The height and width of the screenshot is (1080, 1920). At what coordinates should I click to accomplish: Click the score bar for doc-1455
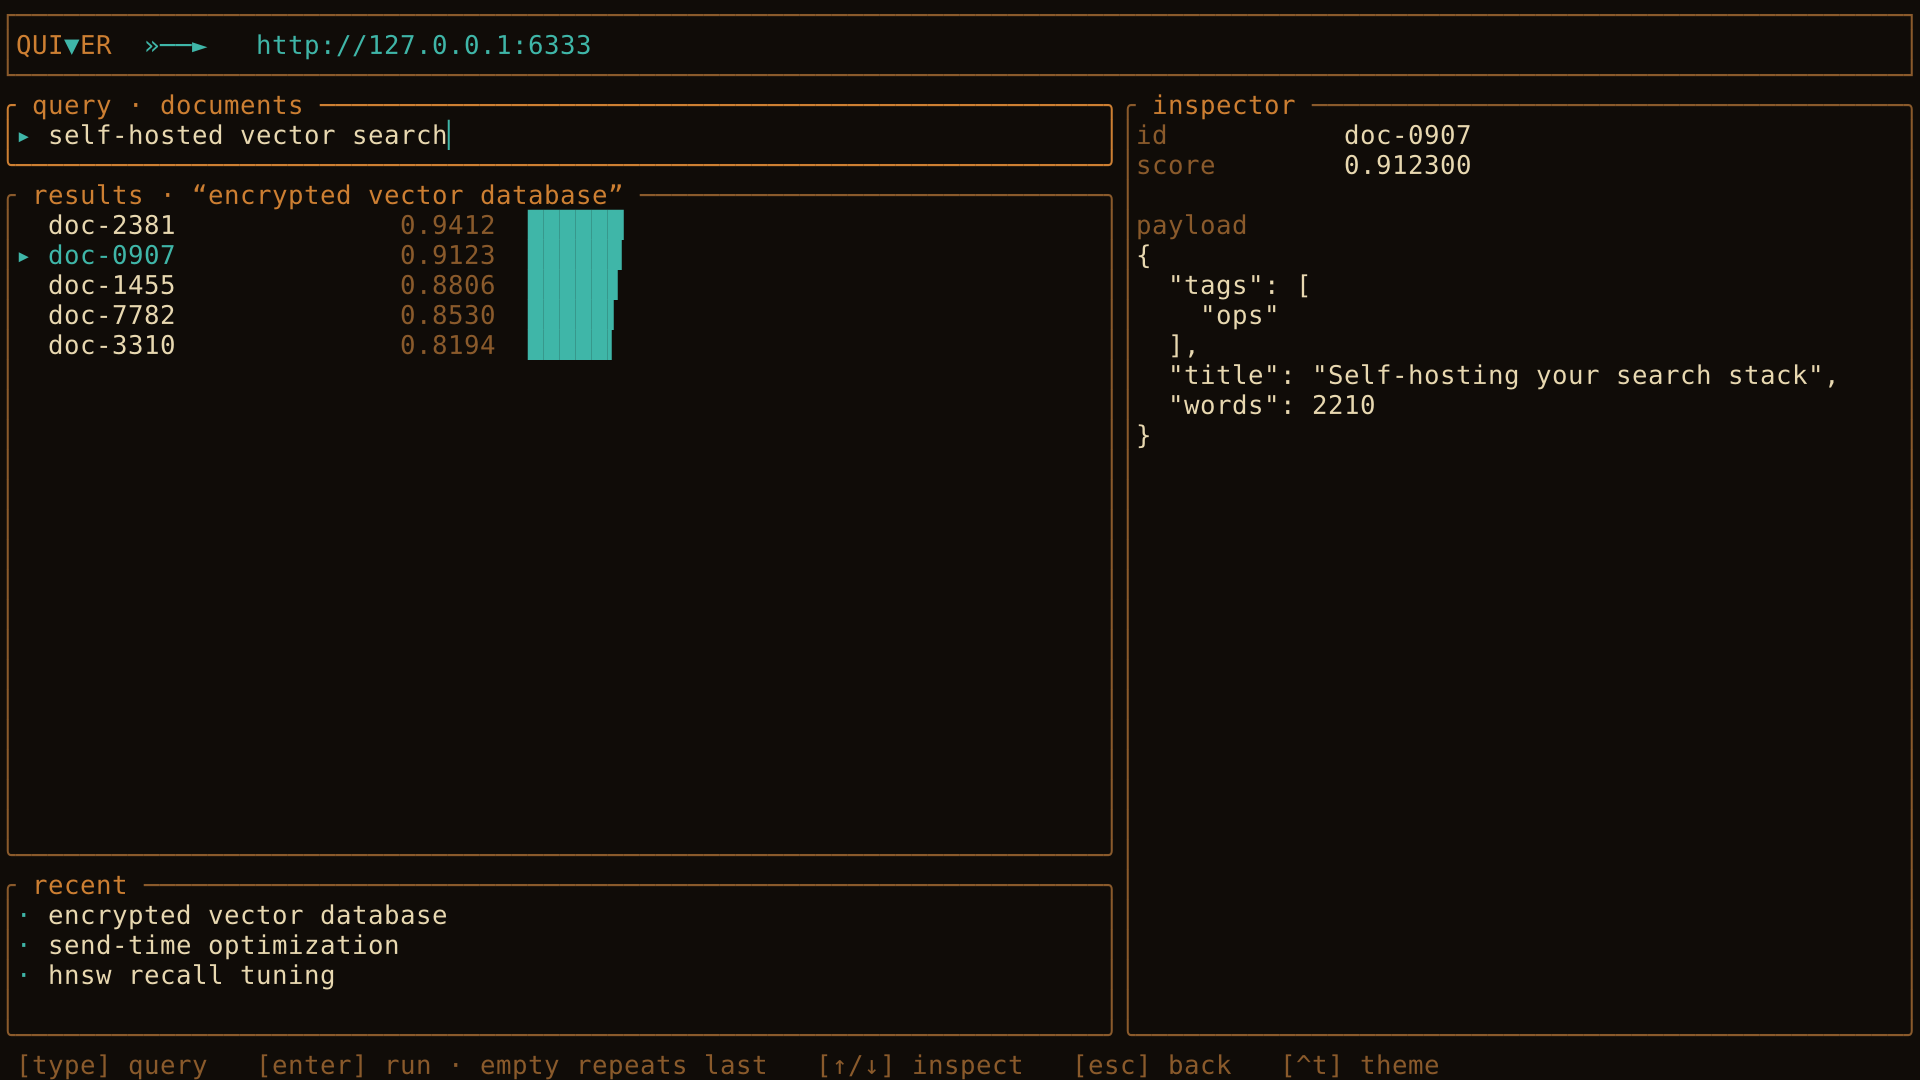(573, 285)
